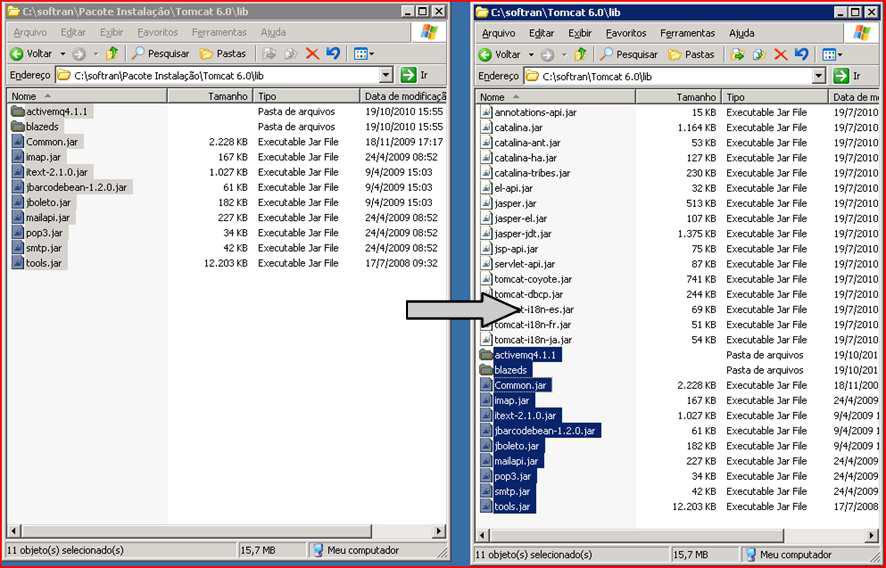The image size is (886, 568).
Task: Open Ferramentas menu in right window
Action: [x=688, y=33]
